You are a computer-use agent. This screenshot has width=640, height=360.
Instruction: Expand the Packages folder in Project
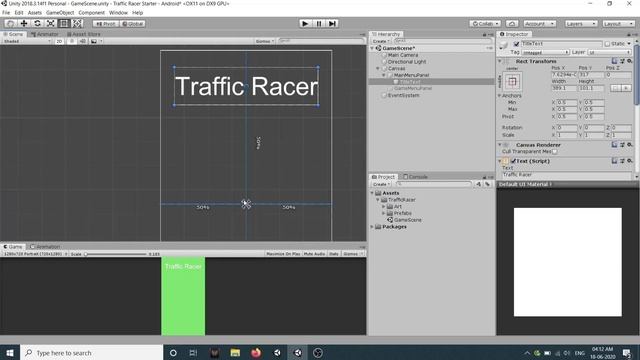tap(372, 227)
